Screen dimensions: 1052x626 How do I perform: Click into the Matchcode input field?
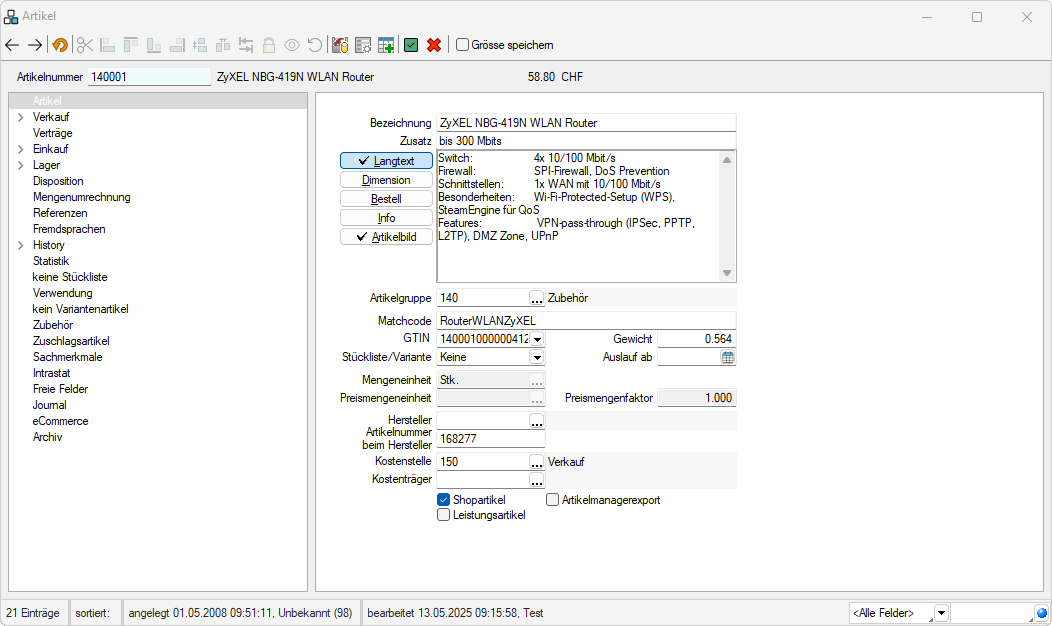click(x=586, y=320)
